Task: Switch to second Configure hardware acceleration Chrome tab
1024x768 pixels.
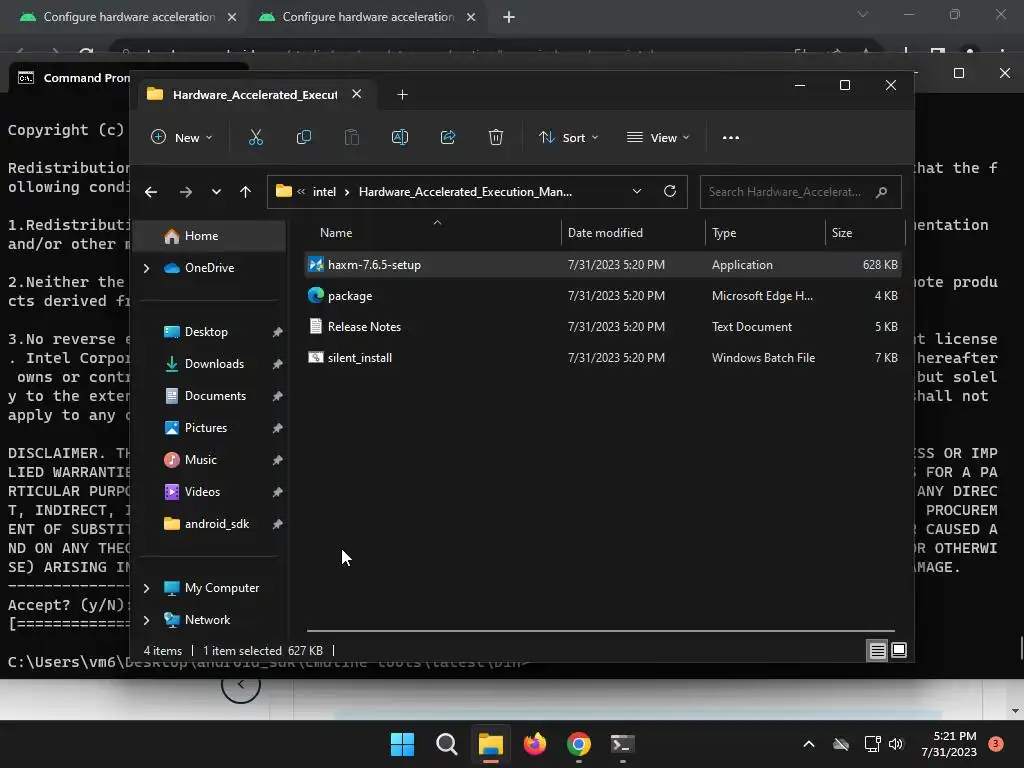Action: tap(366, 17)
